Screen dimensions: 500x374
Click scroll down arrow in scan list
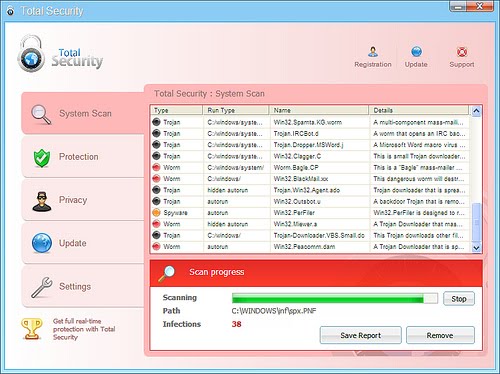tap(476, 248)
